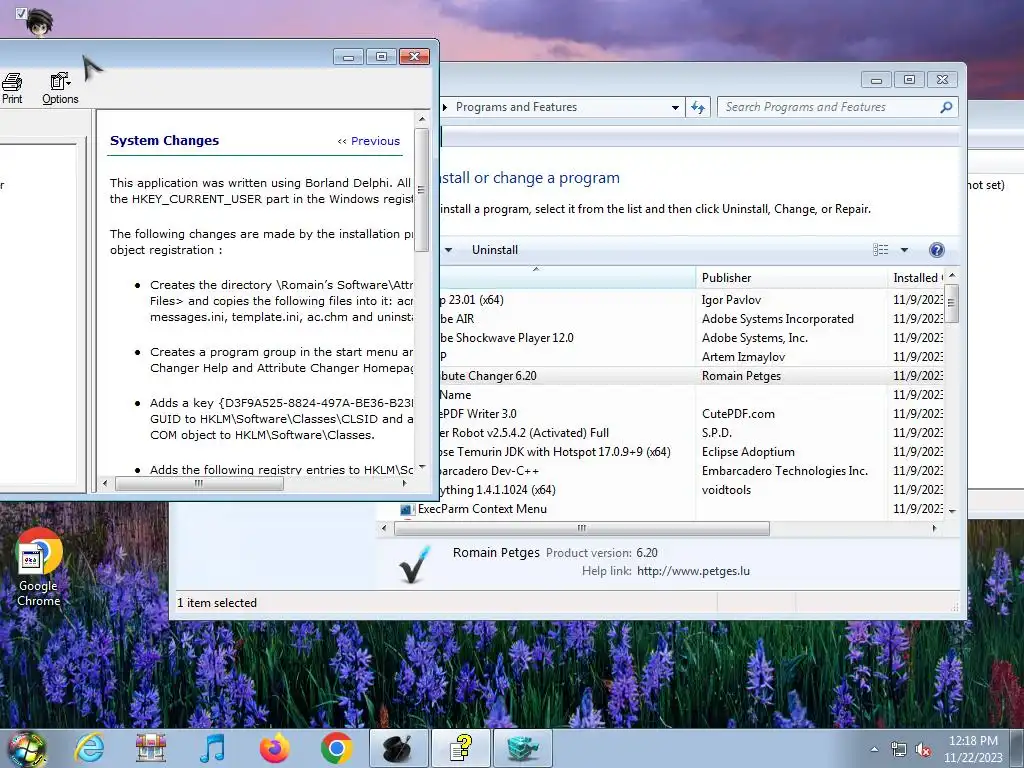The image size is (1024, 768).
Task: Select the Igor Pavlov row
Action: pos(692,300)
